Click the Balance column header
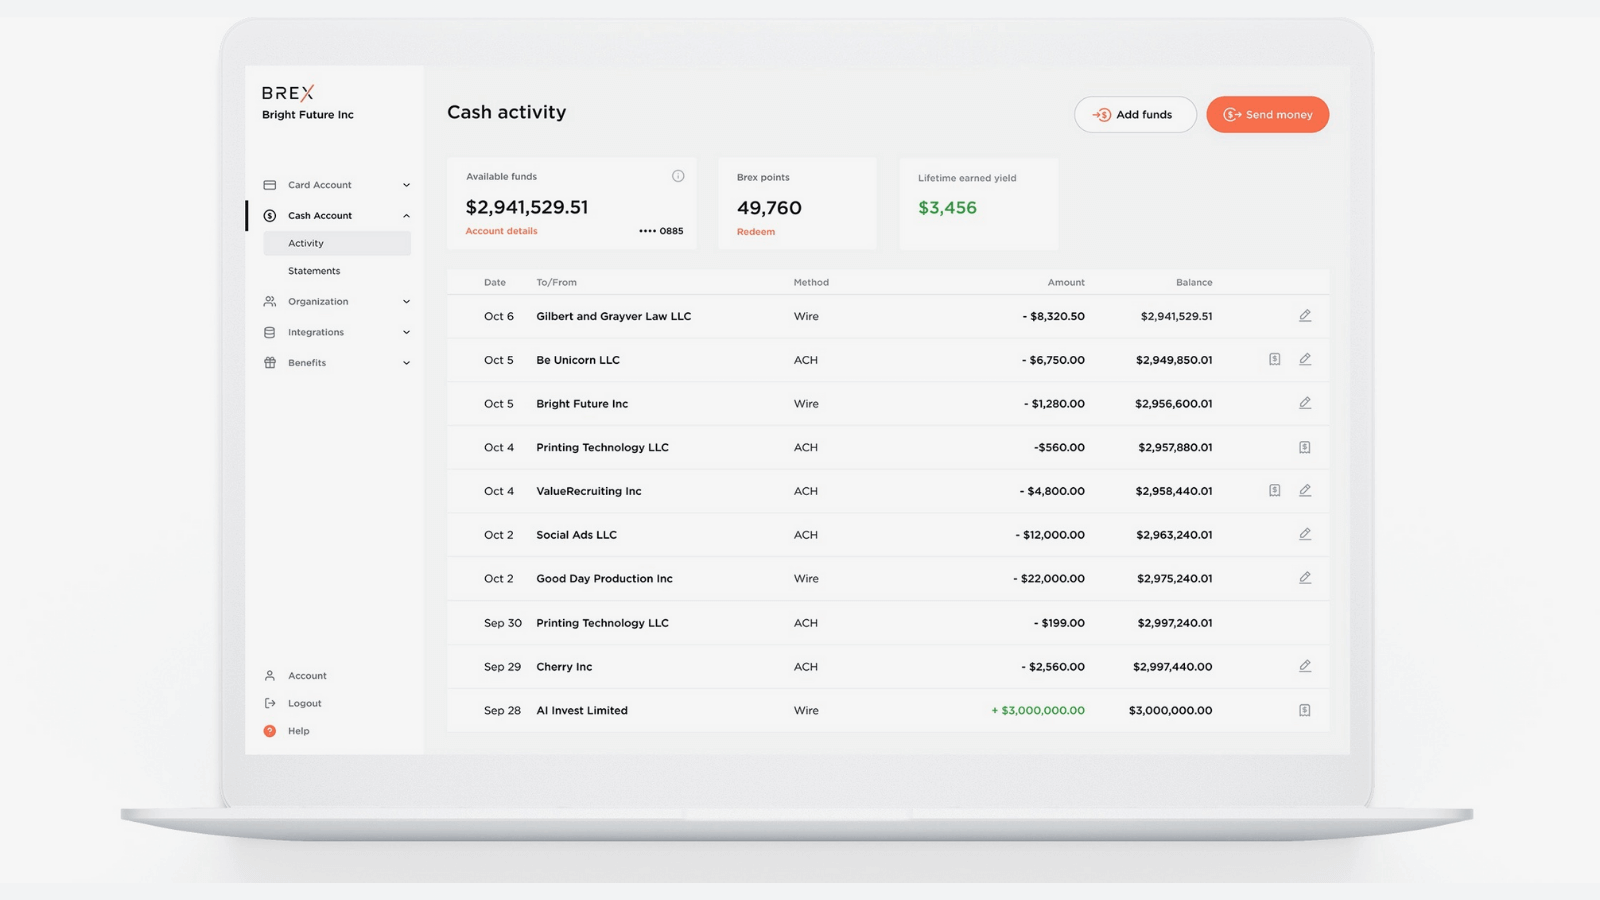The image size is (1600, 900). tap(1194, 282)
